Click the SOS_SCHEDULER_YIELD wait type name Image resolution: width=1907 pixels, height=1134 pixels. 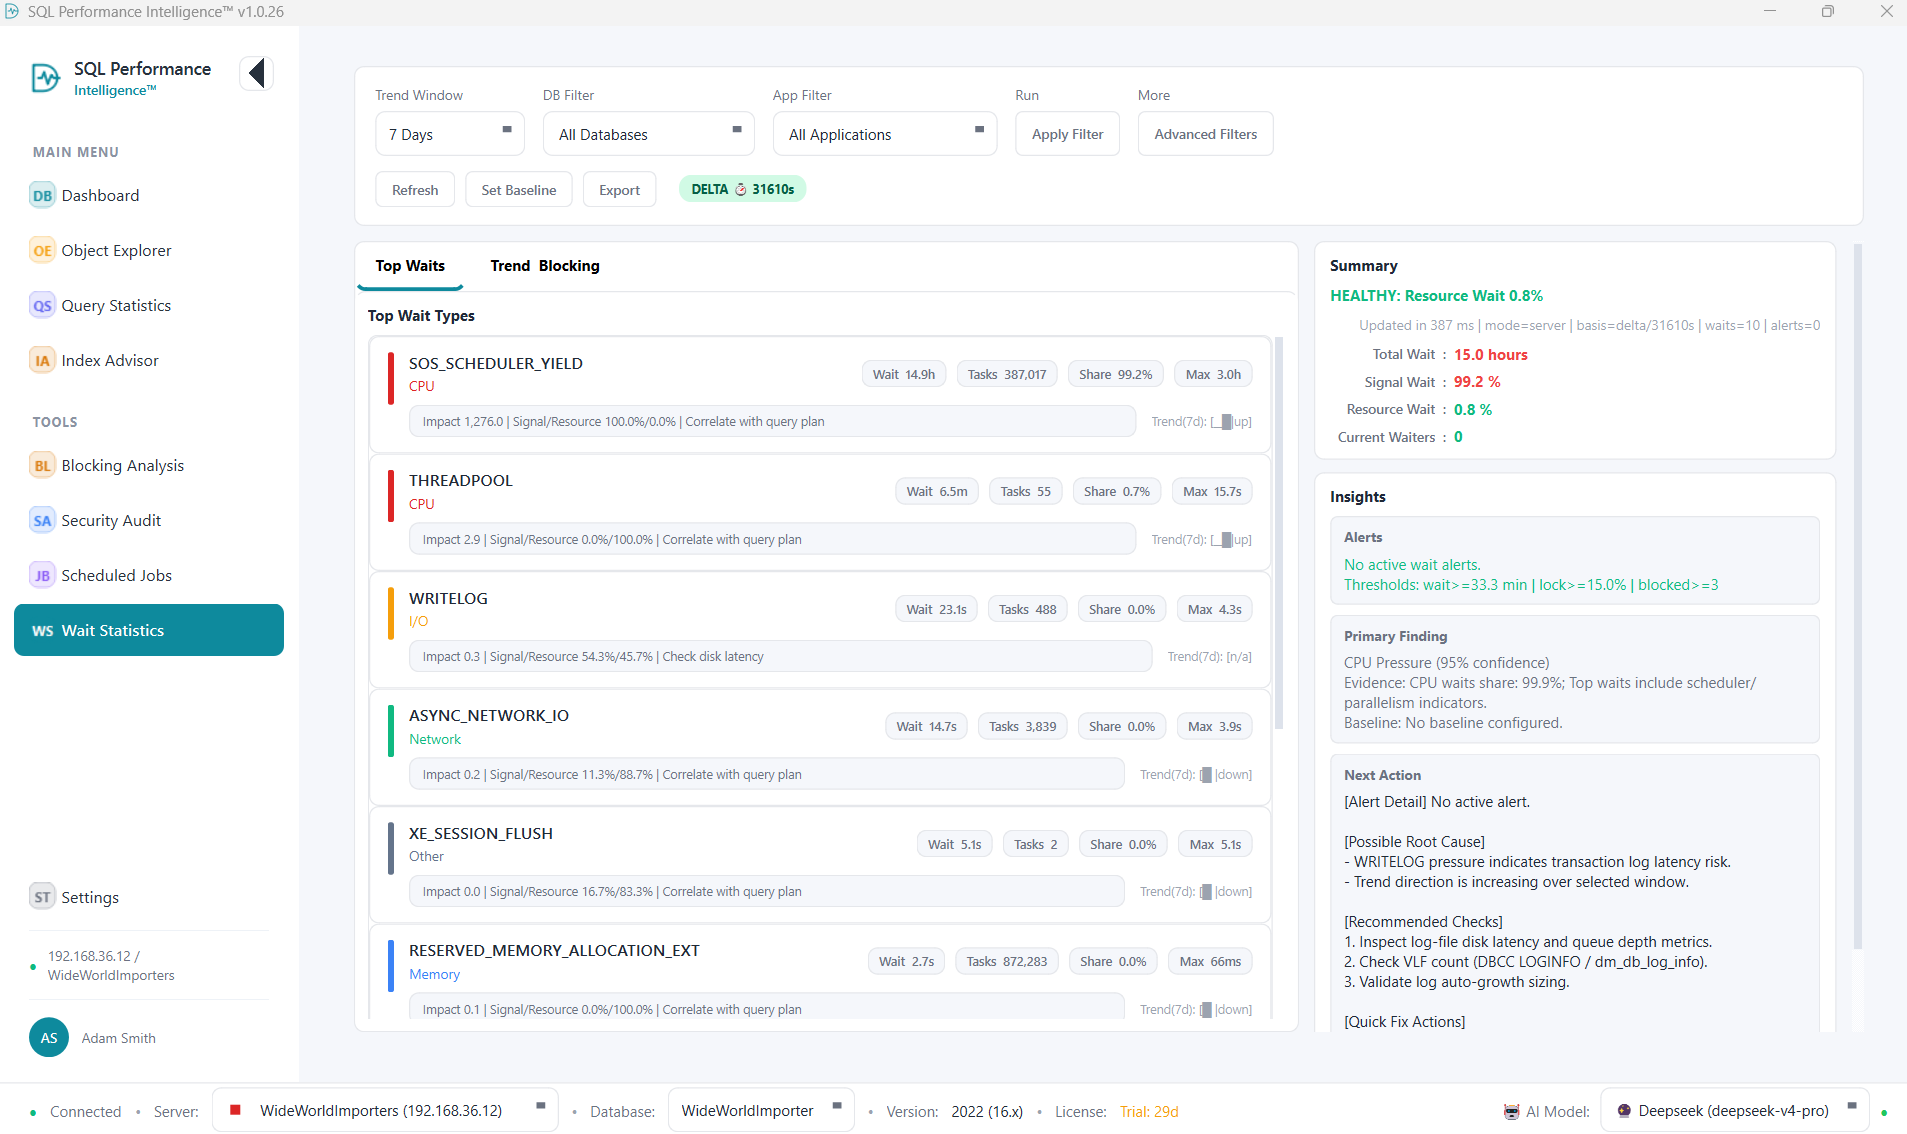tap(495, 364)
